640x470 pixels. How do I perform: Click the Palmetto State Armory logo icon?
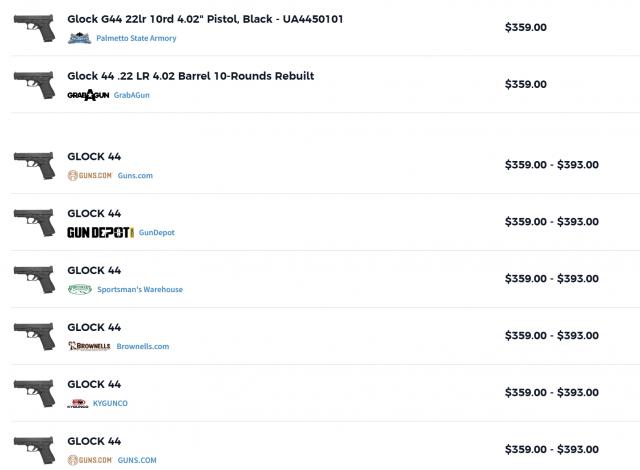coord(79,38)
